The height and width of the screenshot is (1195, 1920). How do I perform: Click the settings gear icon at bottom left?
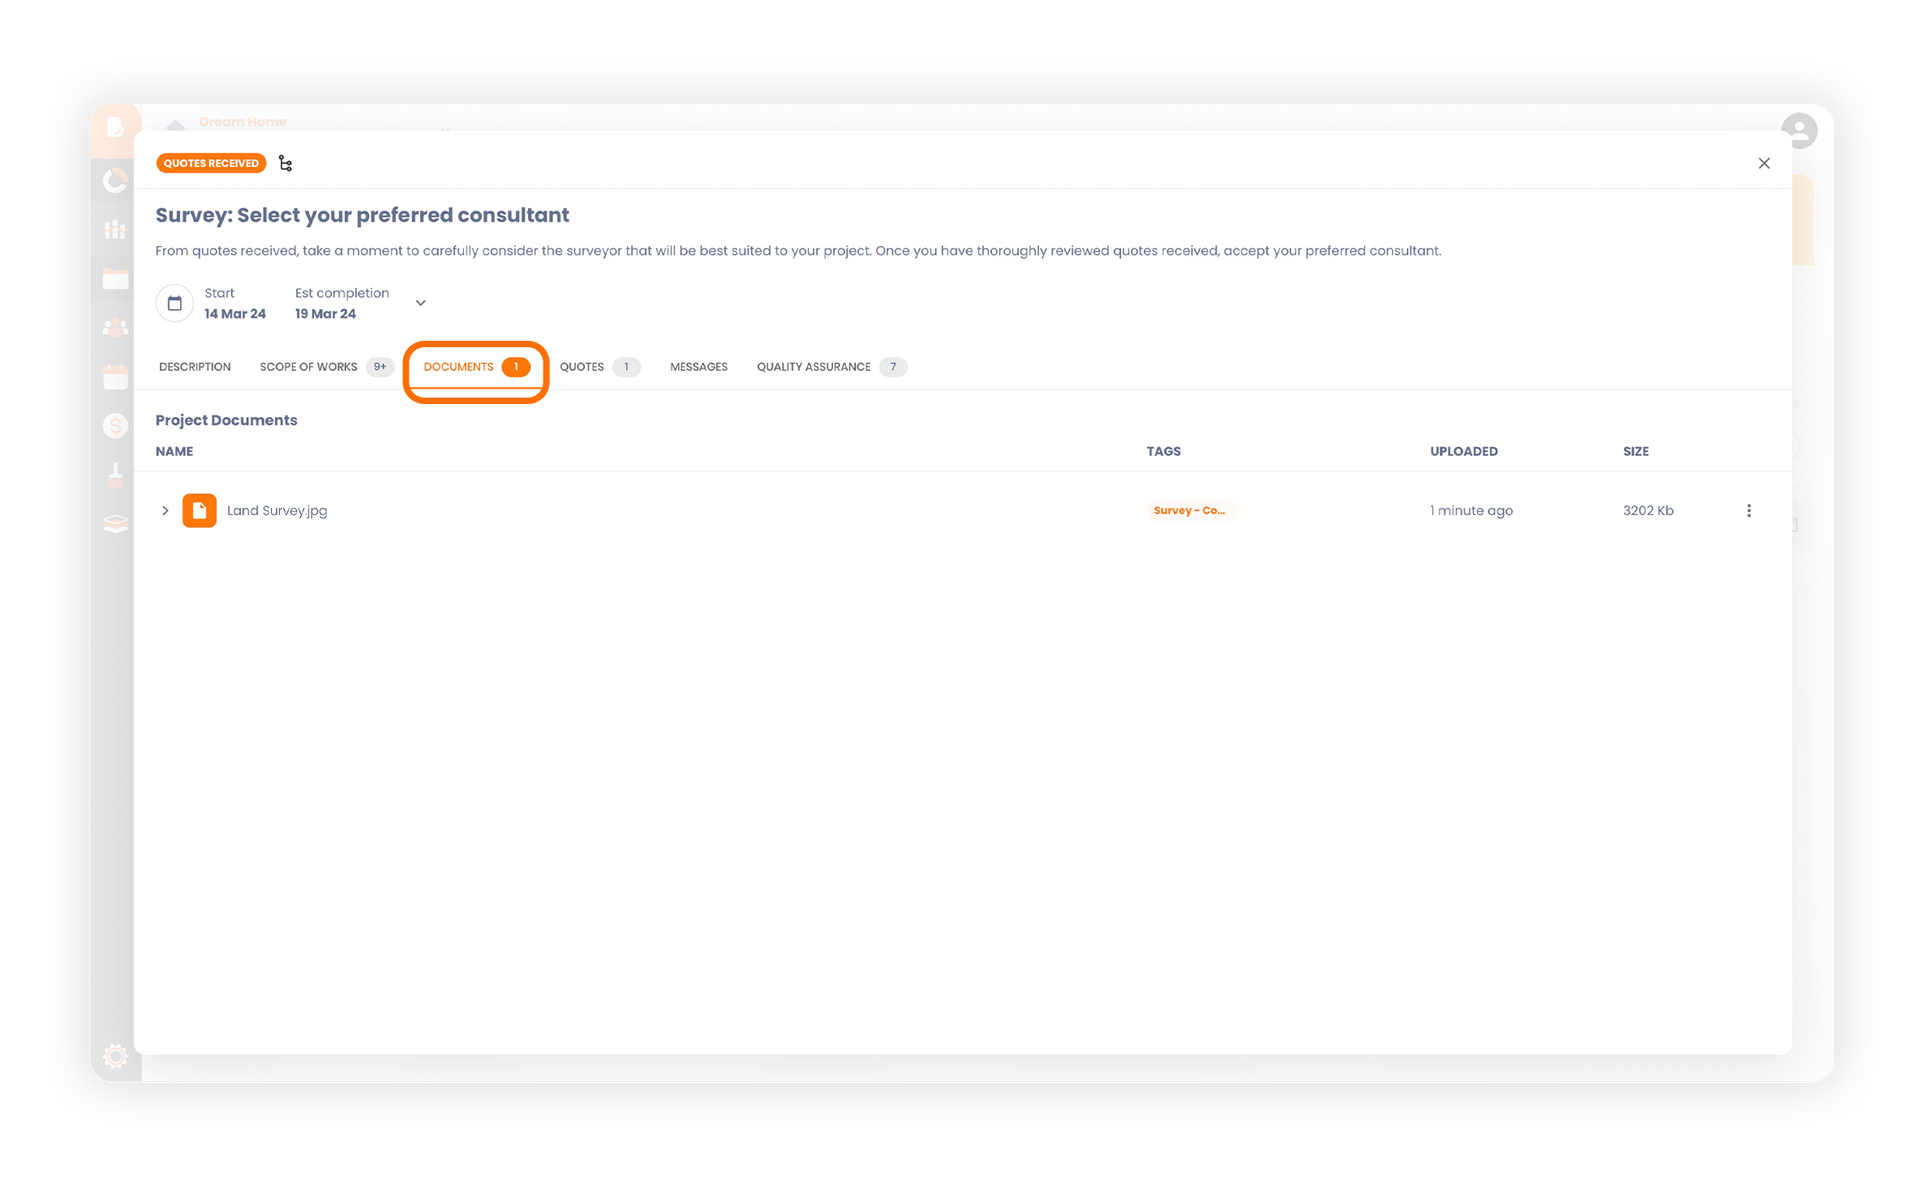[x=114, y=1059]
